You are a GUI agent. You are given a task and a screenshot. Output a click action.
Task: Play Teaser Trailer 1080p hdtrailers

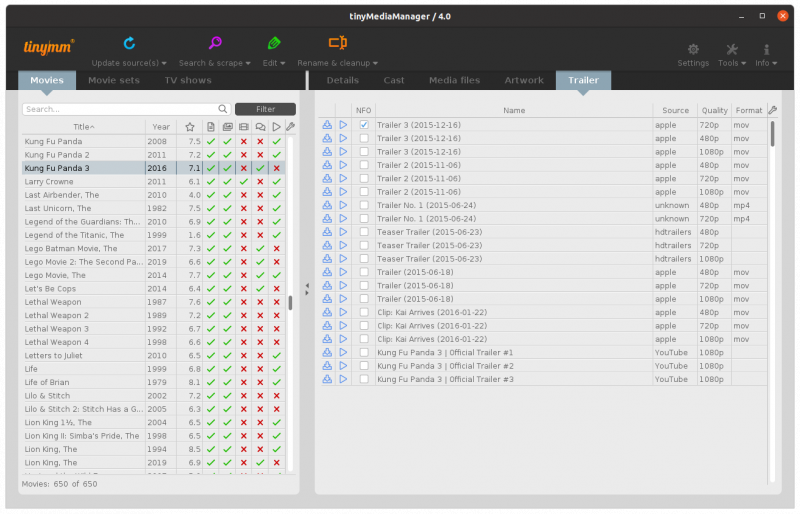(x=343, y=259)
